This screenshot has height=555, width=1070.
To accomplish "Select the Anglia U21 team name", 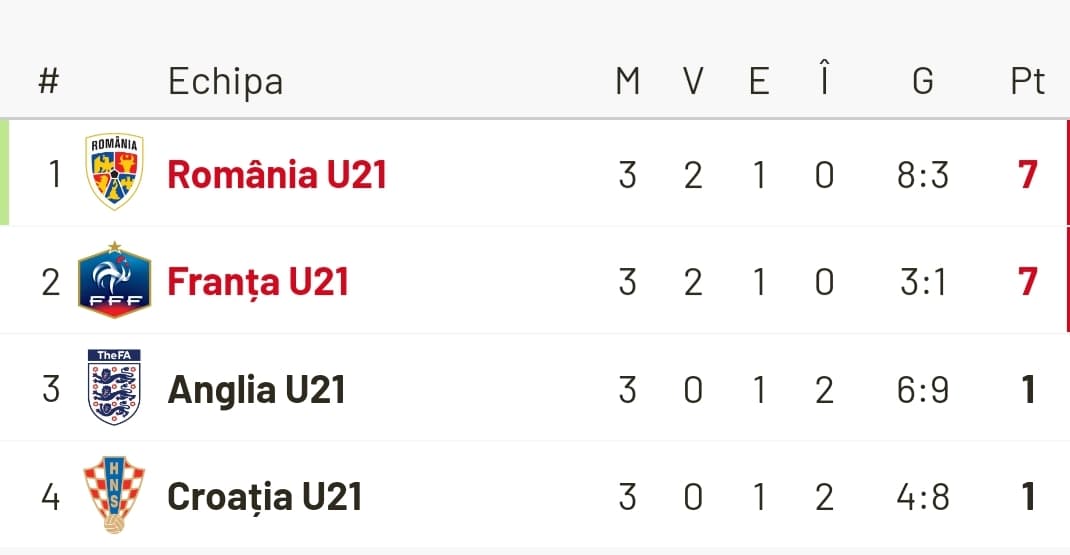I will (x=257, y=389).
